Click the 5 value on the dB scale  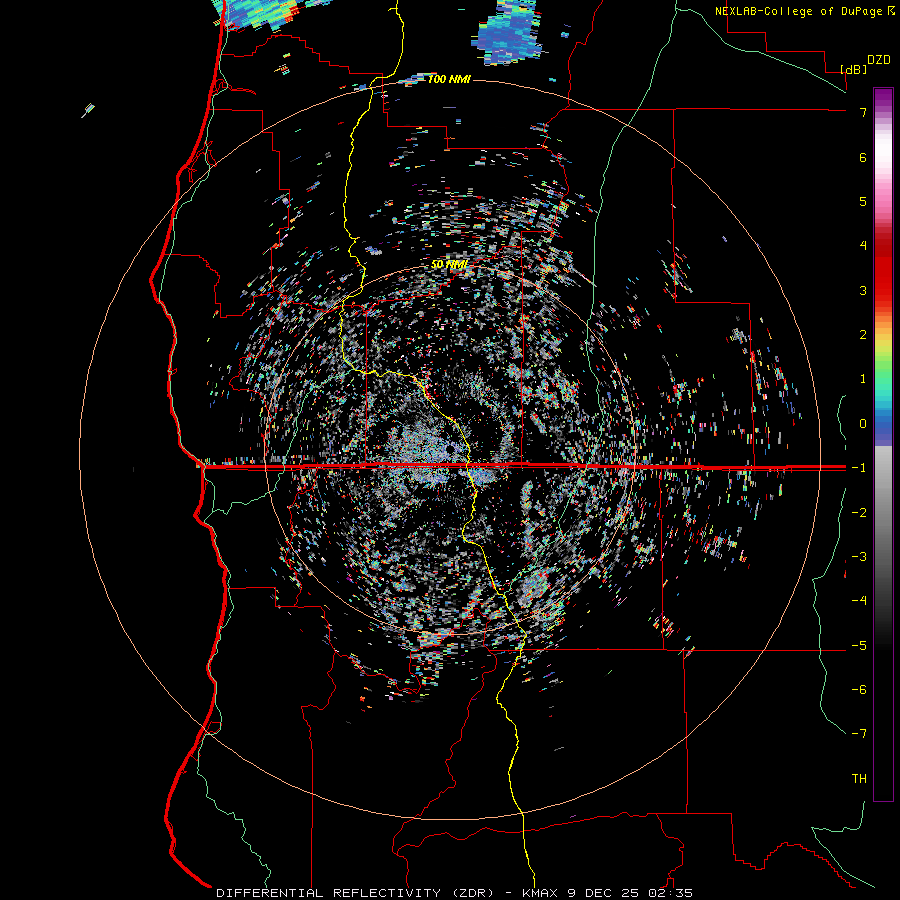863,201
